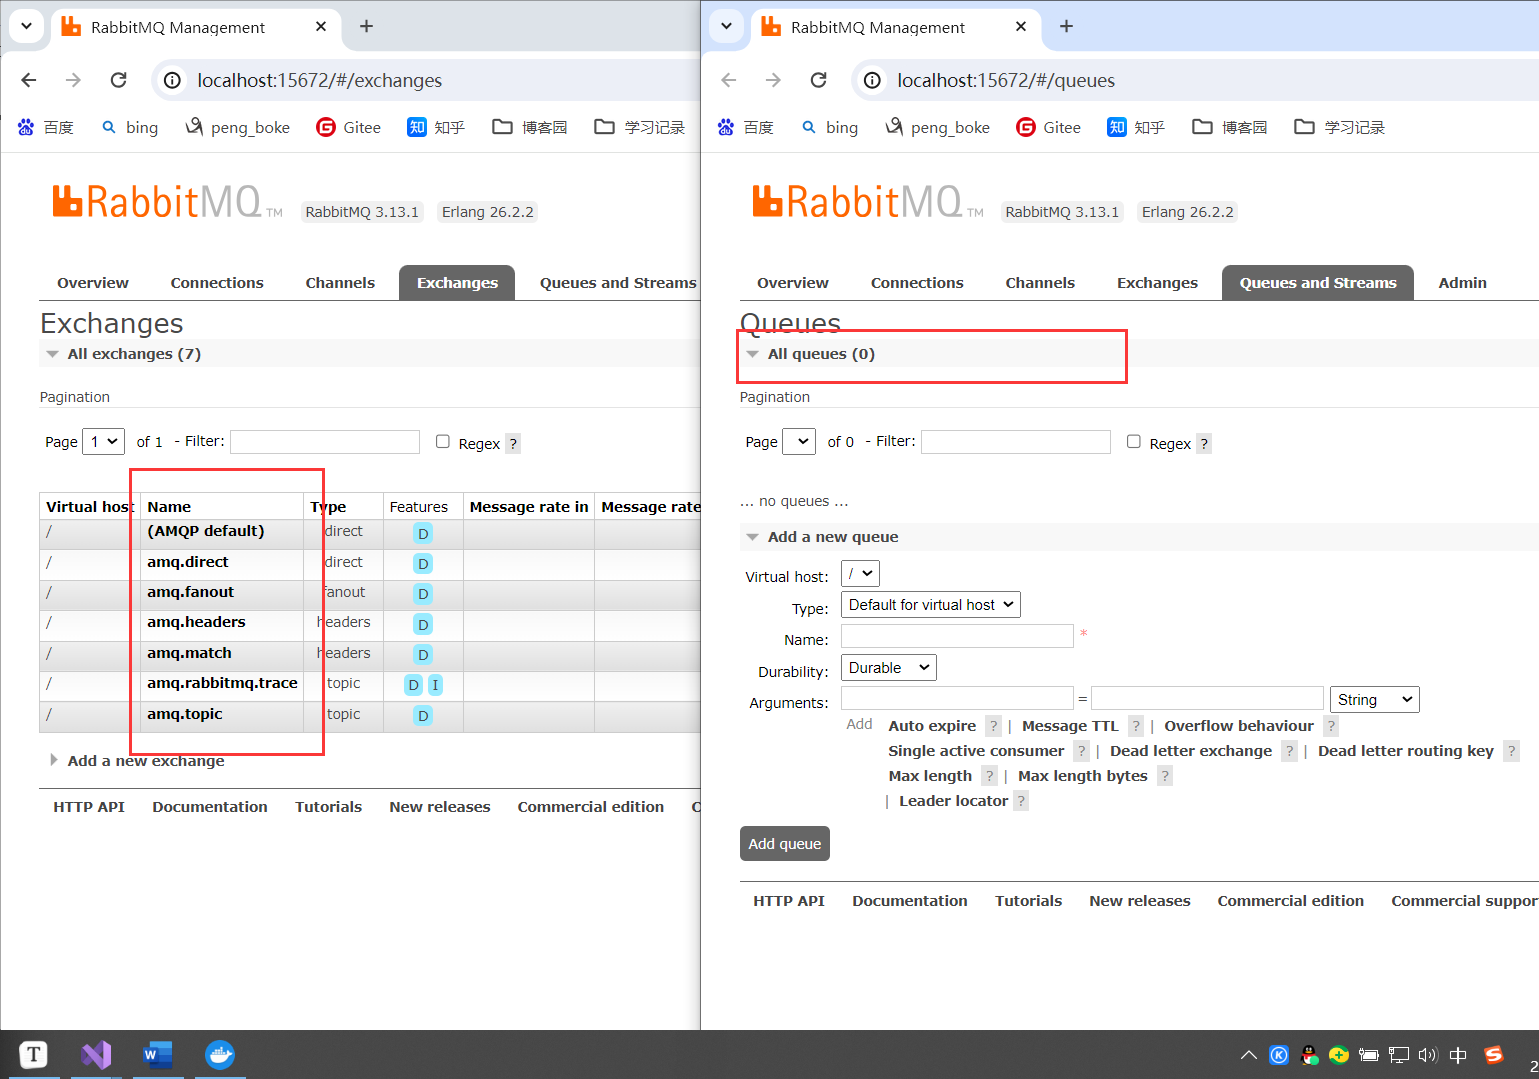Viewport: 1539px width, 1079px height.
Task: Open Visual Studio from the taskbar
Action: (96, 1054)
